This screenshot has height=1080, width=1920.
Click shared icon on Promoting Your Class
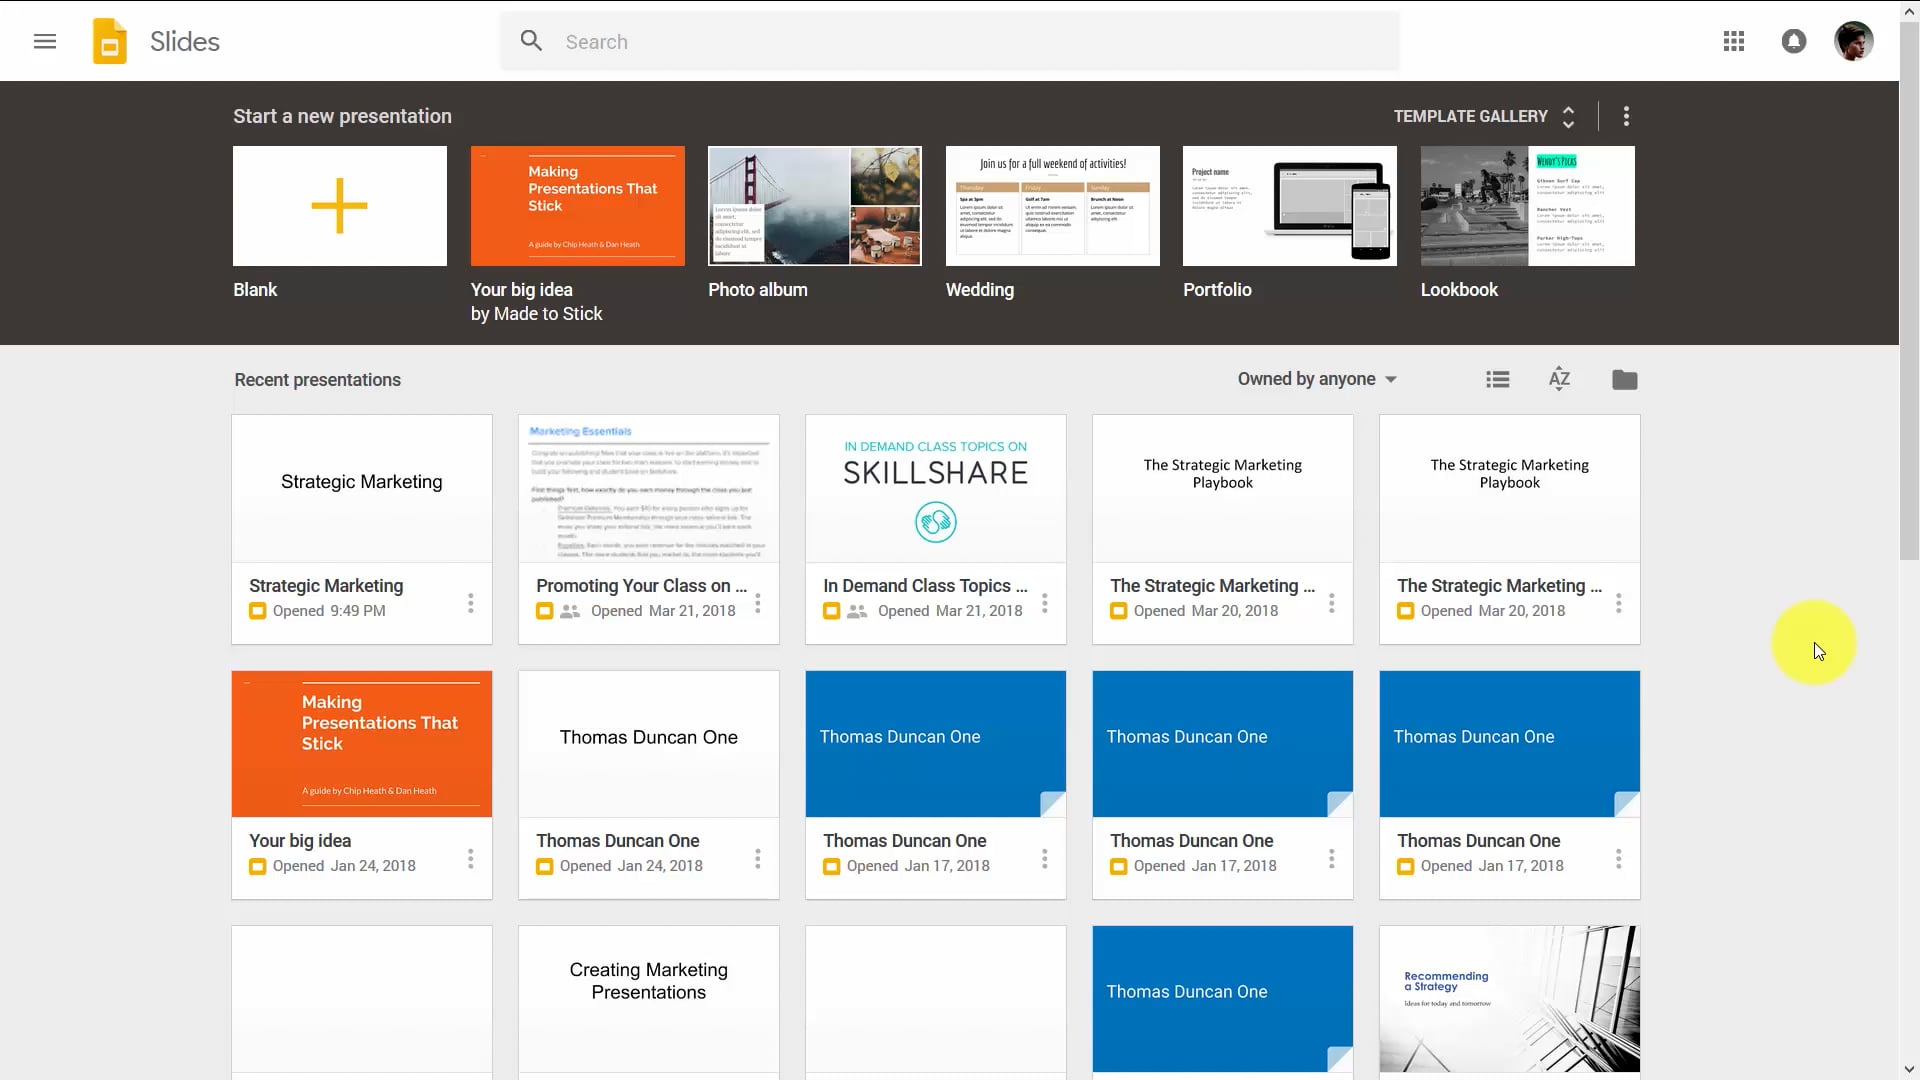point(570,611)
